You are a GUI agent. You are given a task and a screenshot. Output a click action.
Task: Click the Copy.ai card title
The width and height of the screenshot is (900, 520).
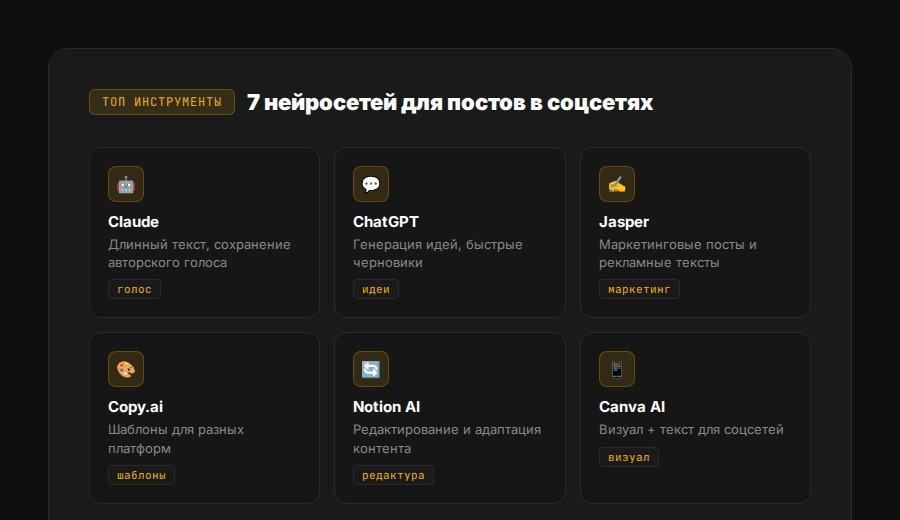pos(135,407)
